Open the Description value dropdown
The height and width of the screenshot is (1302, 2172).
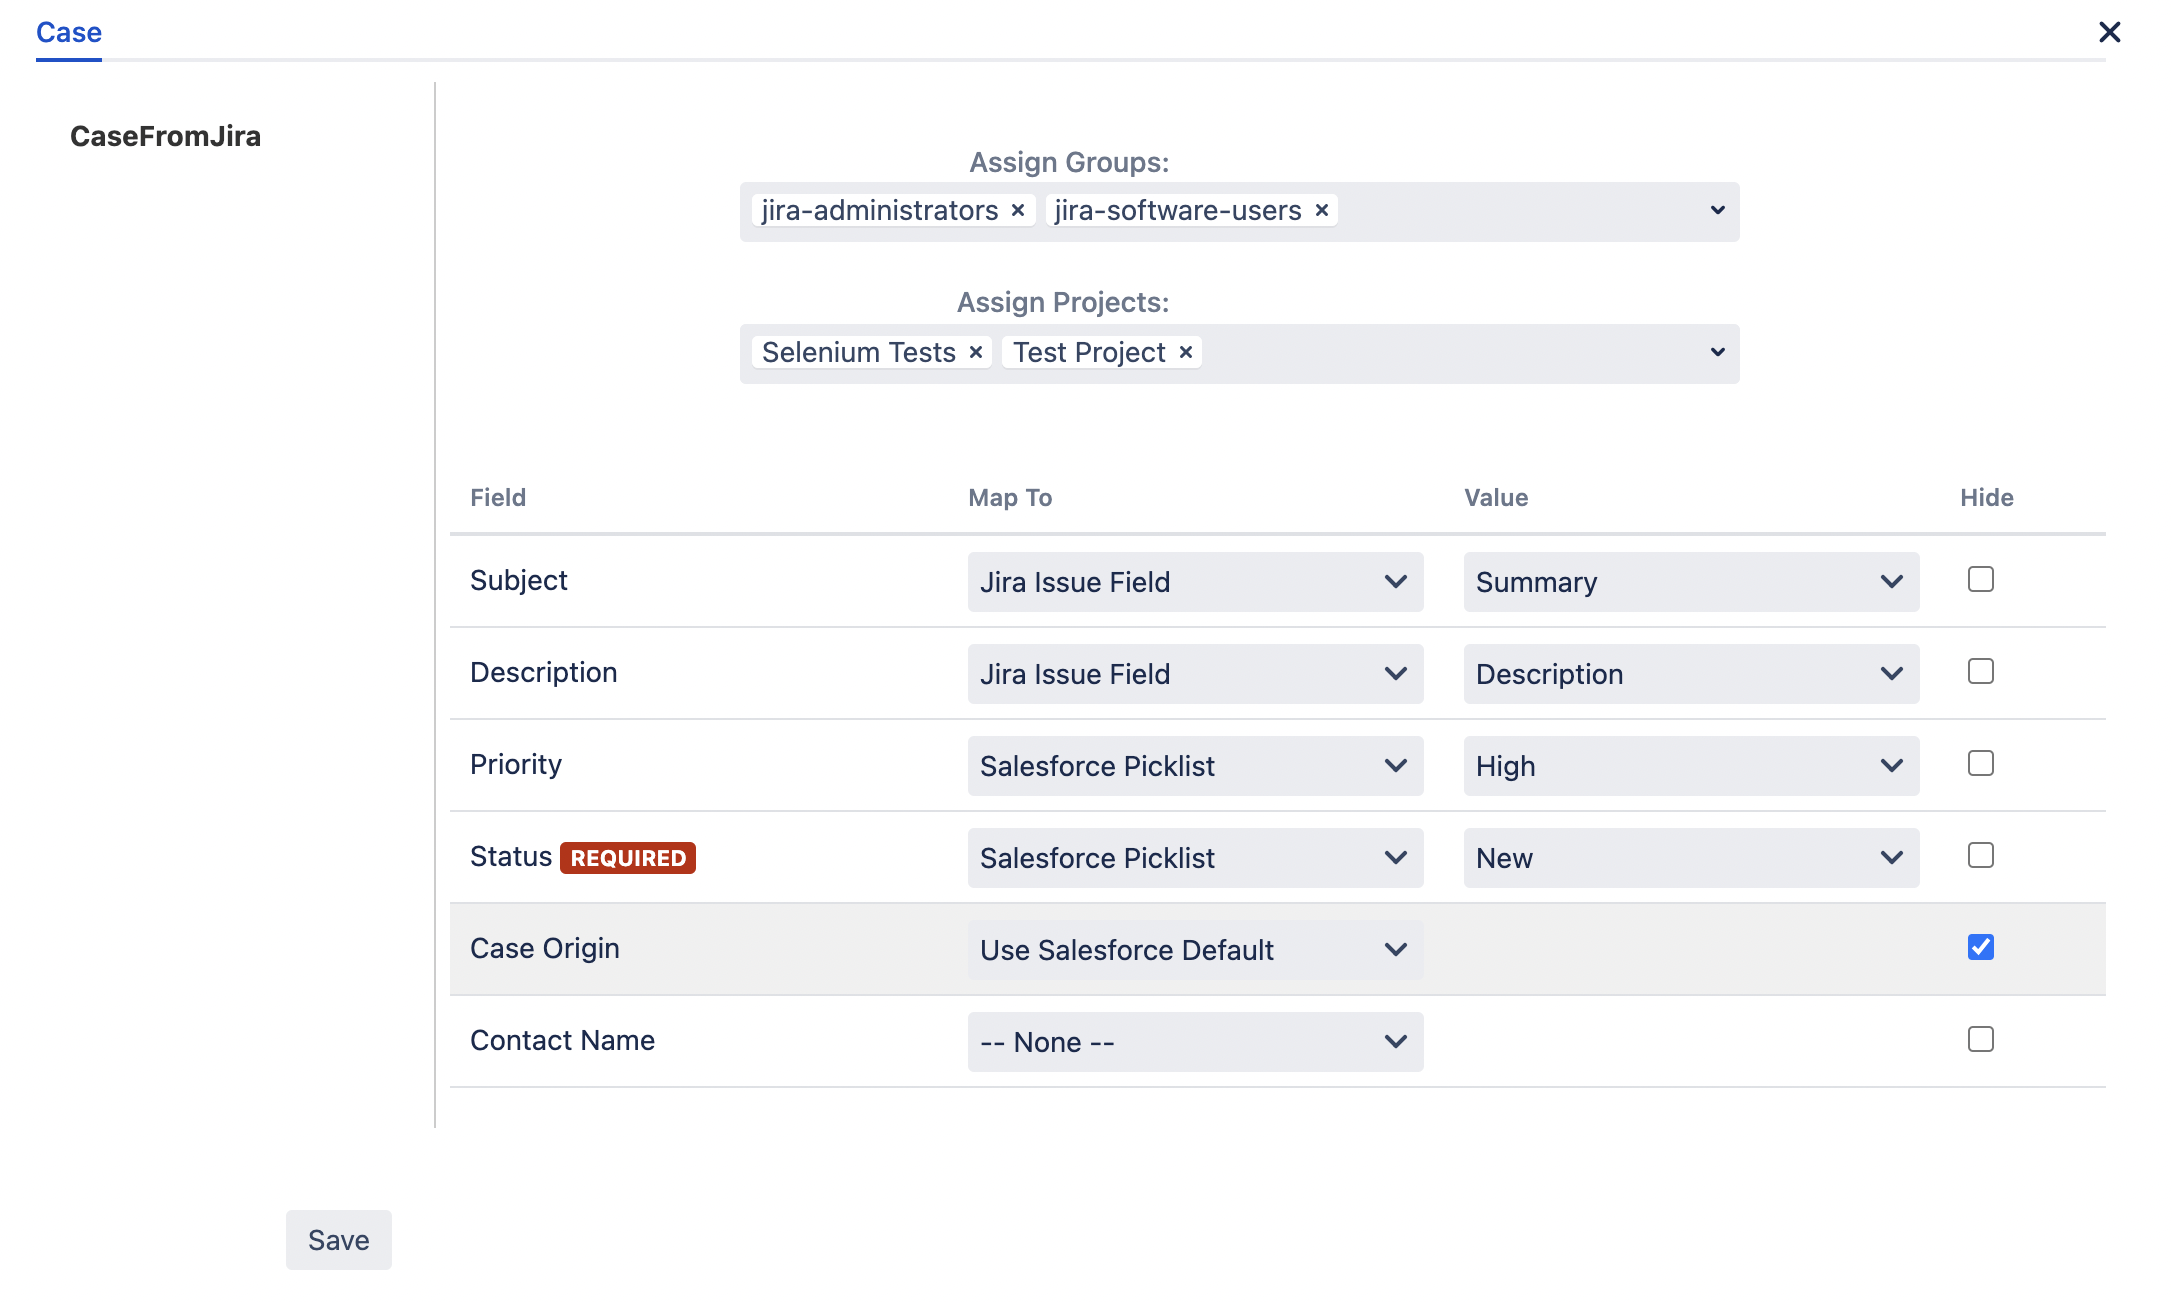point(1690,674)
